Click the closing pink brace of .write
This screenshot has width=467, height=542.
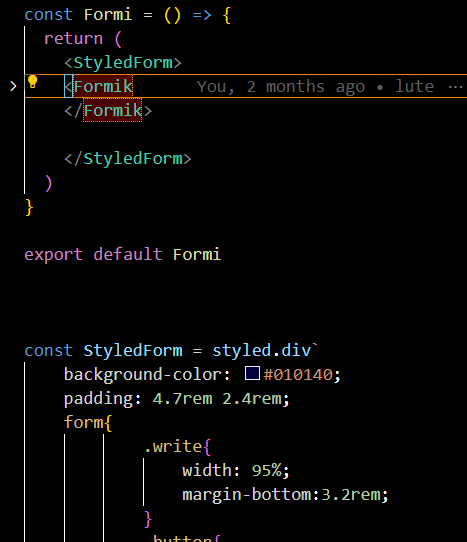[x=148, y=519]
